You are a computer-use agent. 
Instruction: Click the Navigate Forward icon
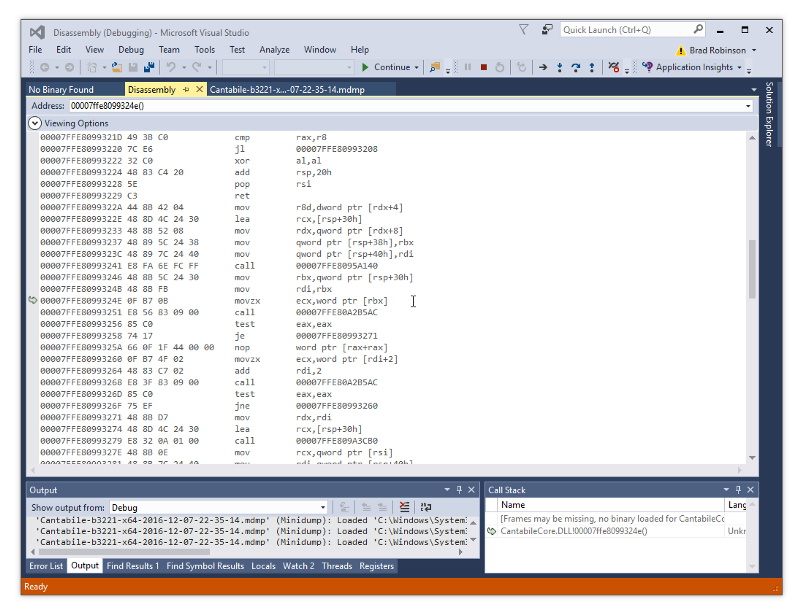pyautogui.click(x=69, y=67)
